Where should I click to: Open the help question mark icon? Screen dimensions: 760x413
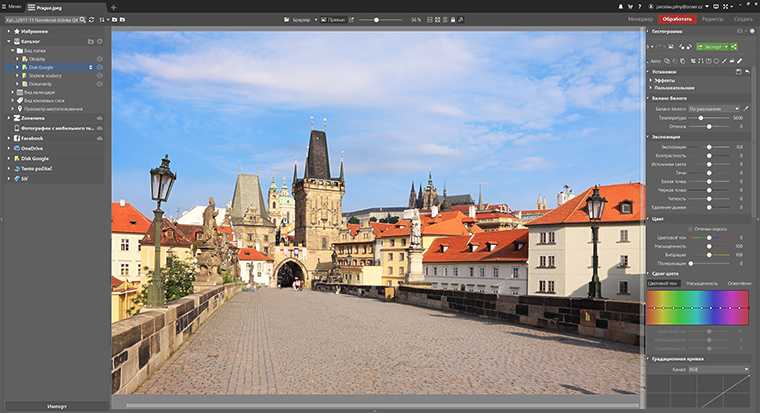pos(640,6)
